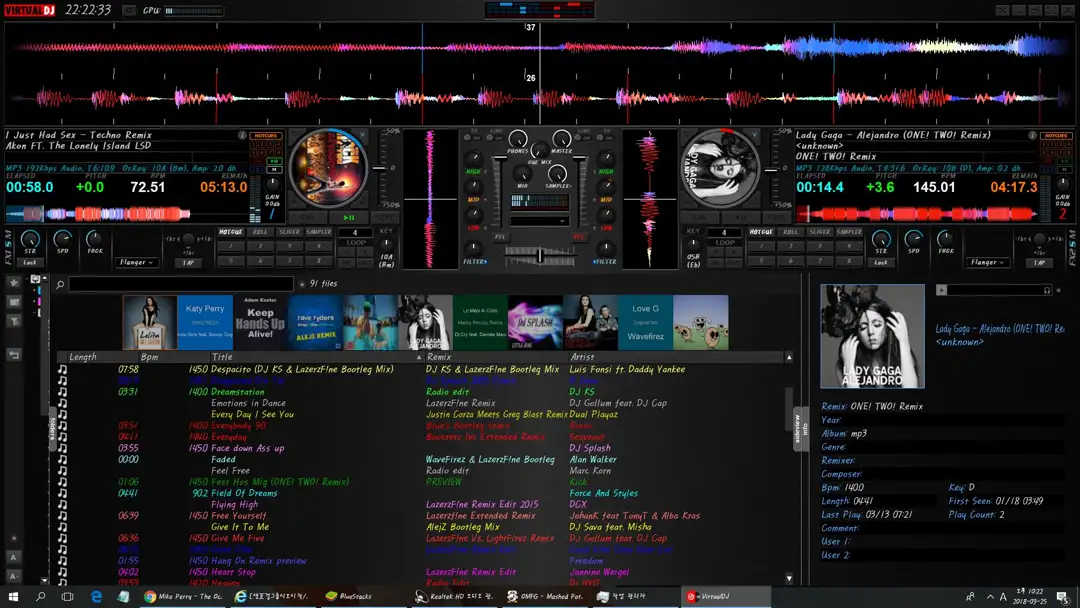Toggle right deck SYNC button
The image size is (1080, 608).
click(776, 218)
